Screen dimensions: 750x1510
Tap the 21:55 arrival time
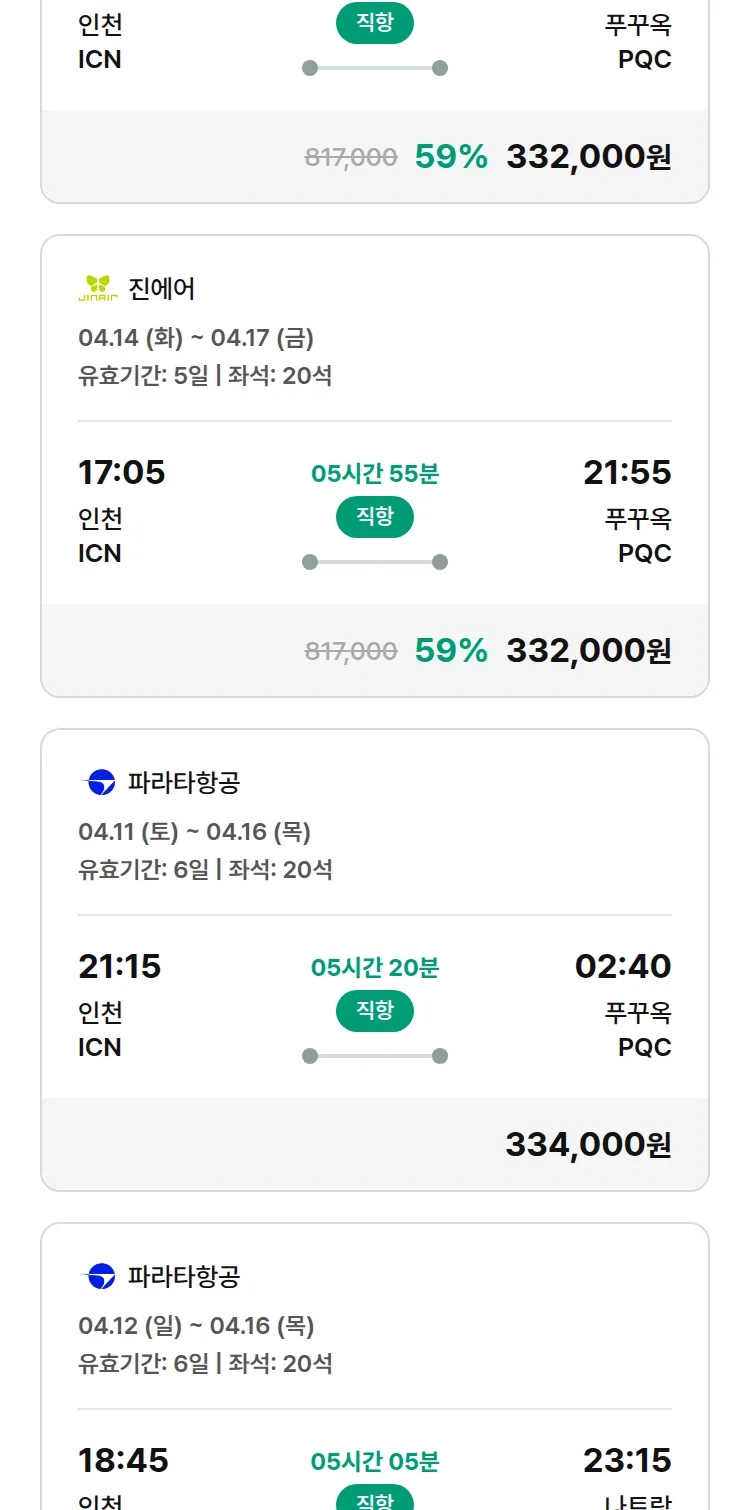627,472
